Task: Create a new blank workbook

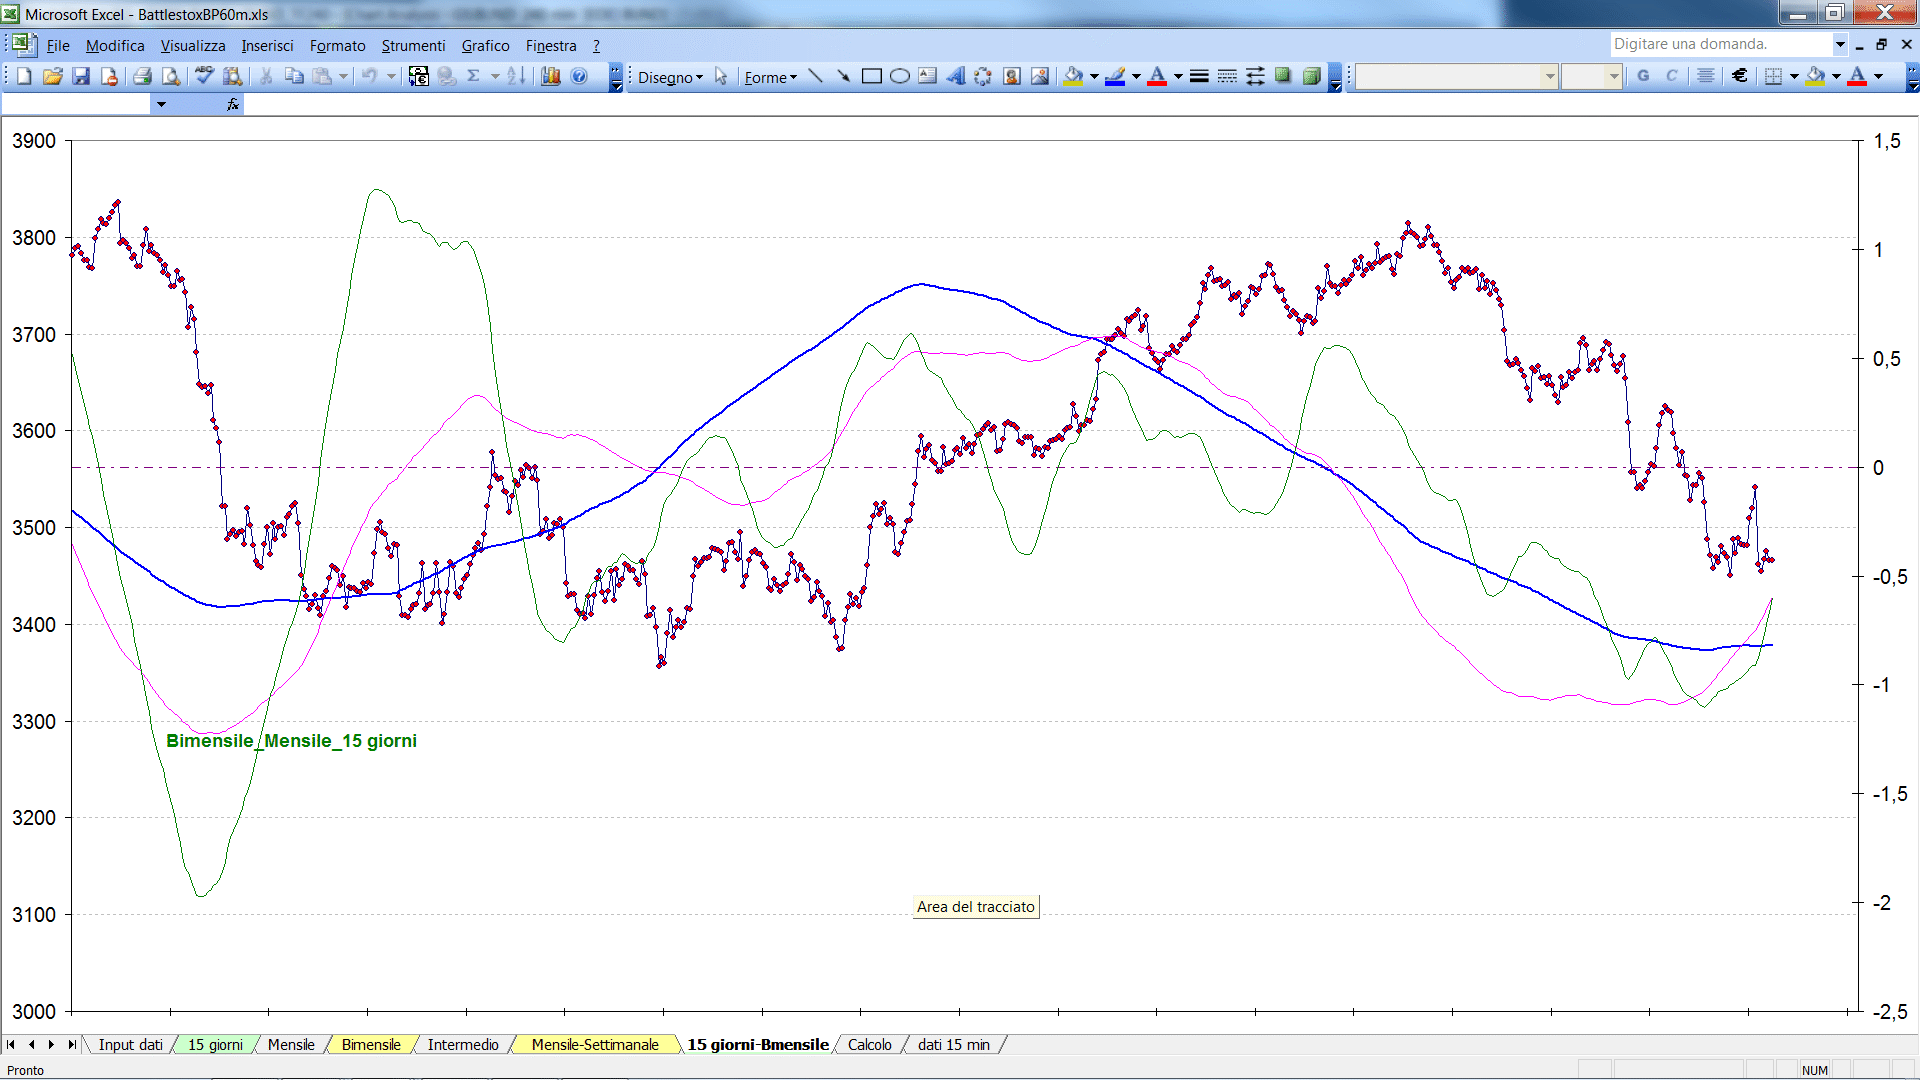Action: (24, 76)
